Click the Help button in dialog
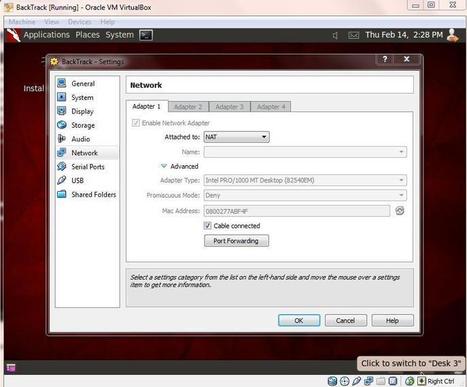The height and width of the screenshot is (387, 467). click(392, 320)
